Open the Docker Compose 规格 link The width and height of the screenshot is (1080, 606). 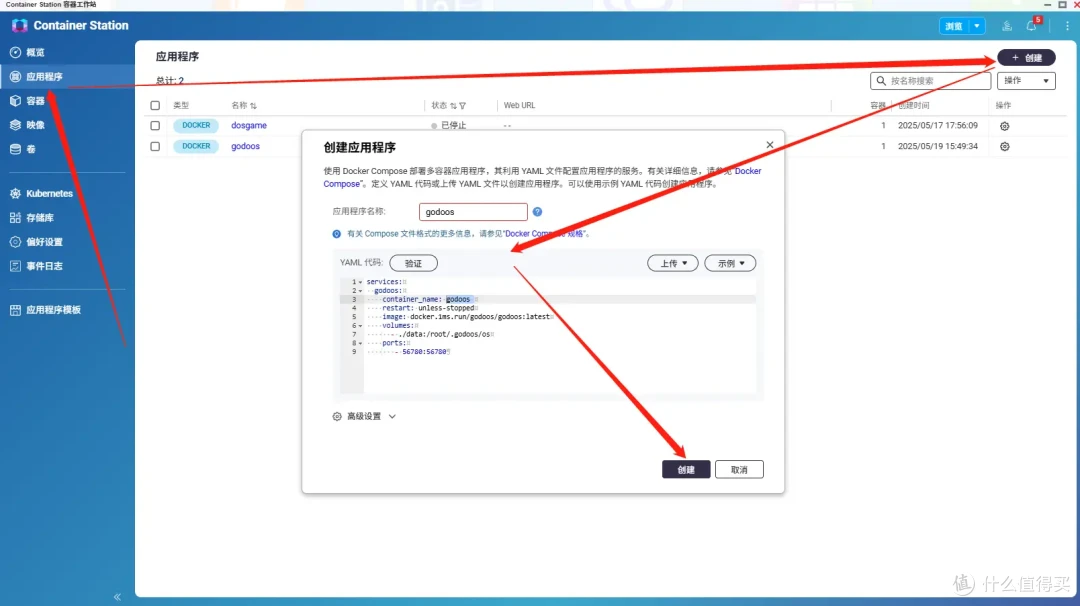point(544,233)
